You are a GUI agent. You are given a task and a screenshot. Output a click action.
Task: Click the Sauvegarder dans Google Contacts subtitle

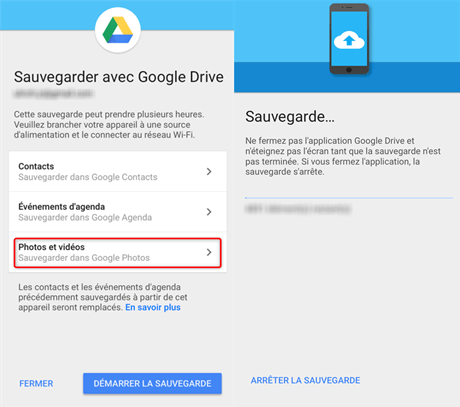(88, 177)
